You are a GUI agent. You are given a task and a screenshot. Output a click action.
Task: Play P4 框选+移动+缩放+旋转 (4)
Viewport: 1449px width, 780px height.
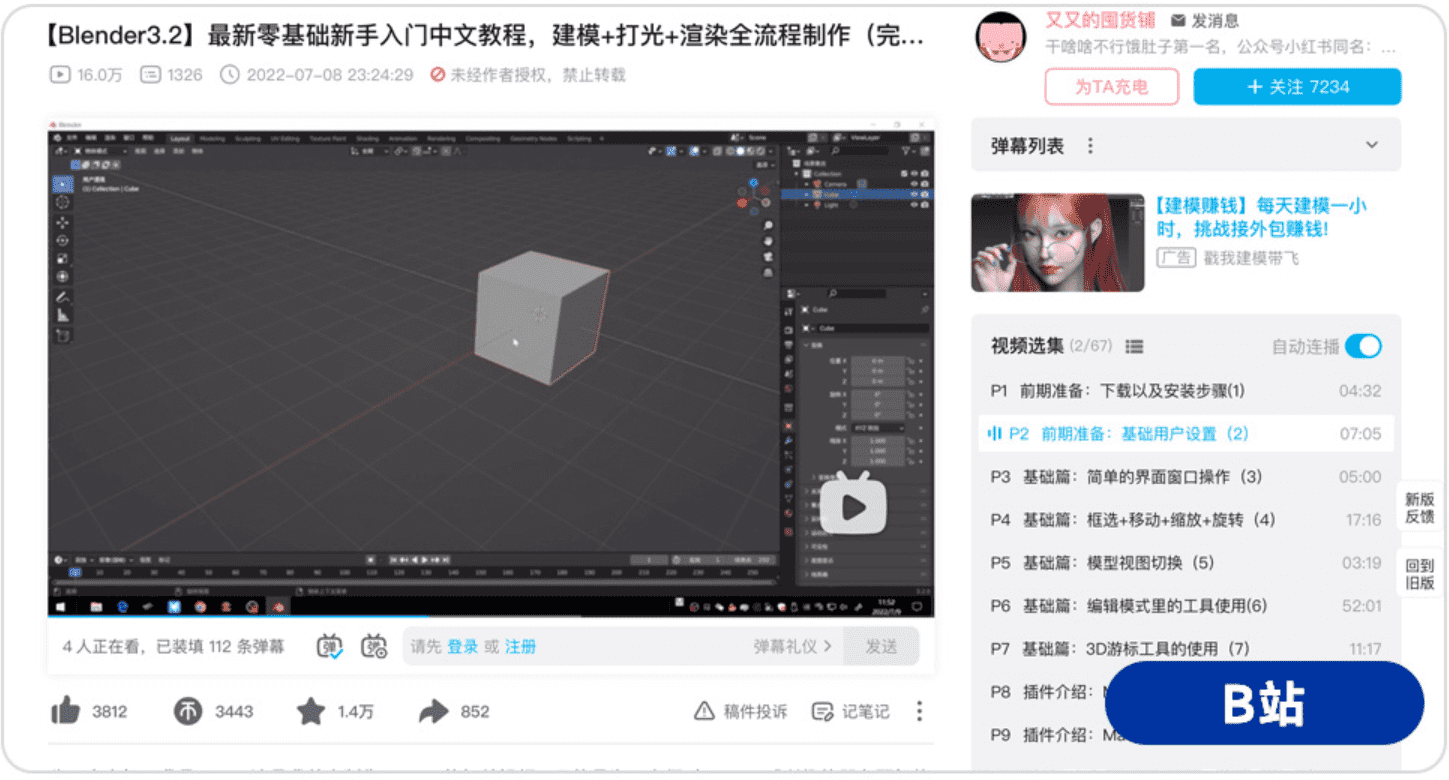click(x=1186, y=520)
